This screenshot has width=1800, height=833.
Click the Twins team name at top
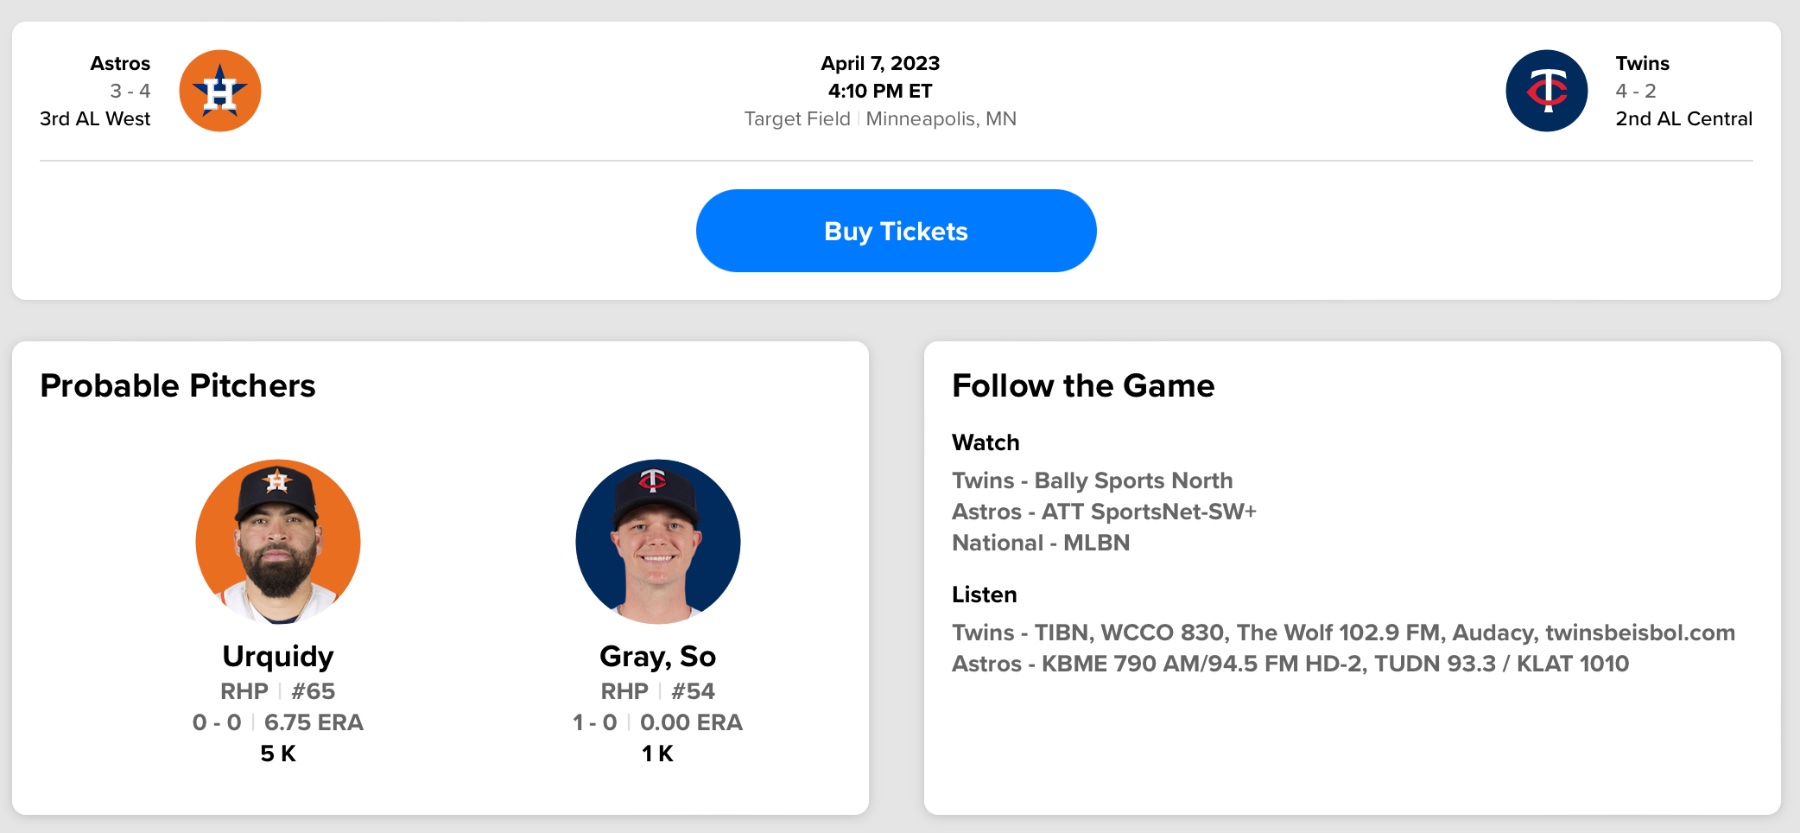[1642, 63]
